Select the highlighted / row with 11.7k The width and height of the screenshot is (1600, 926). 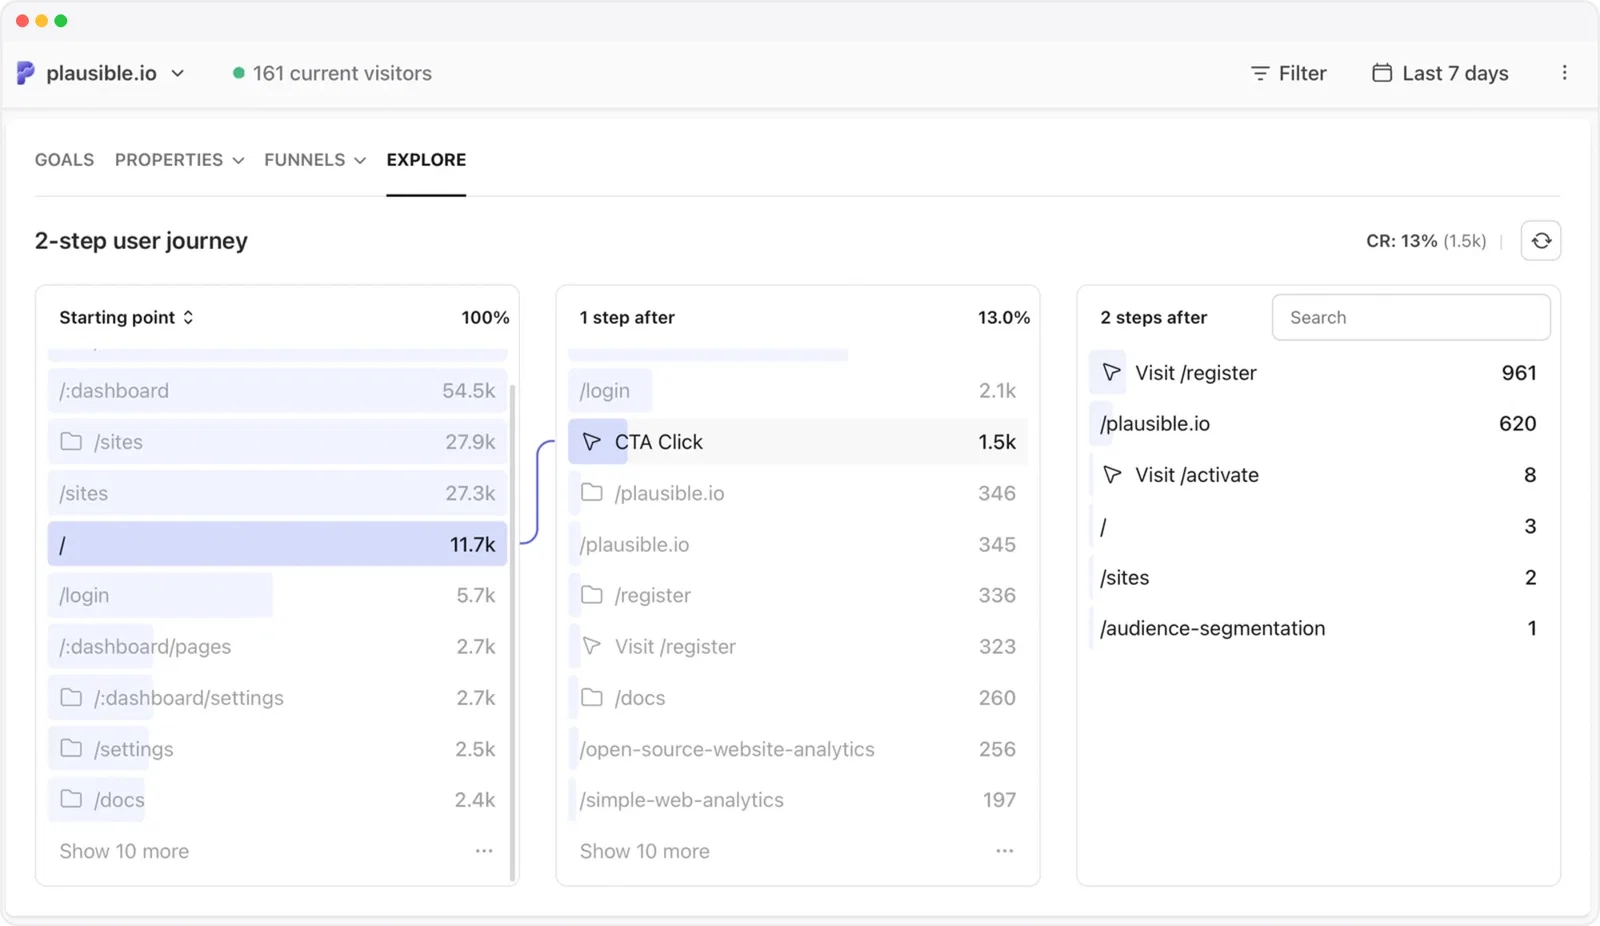pyautogui.click(x=277, y=544)
